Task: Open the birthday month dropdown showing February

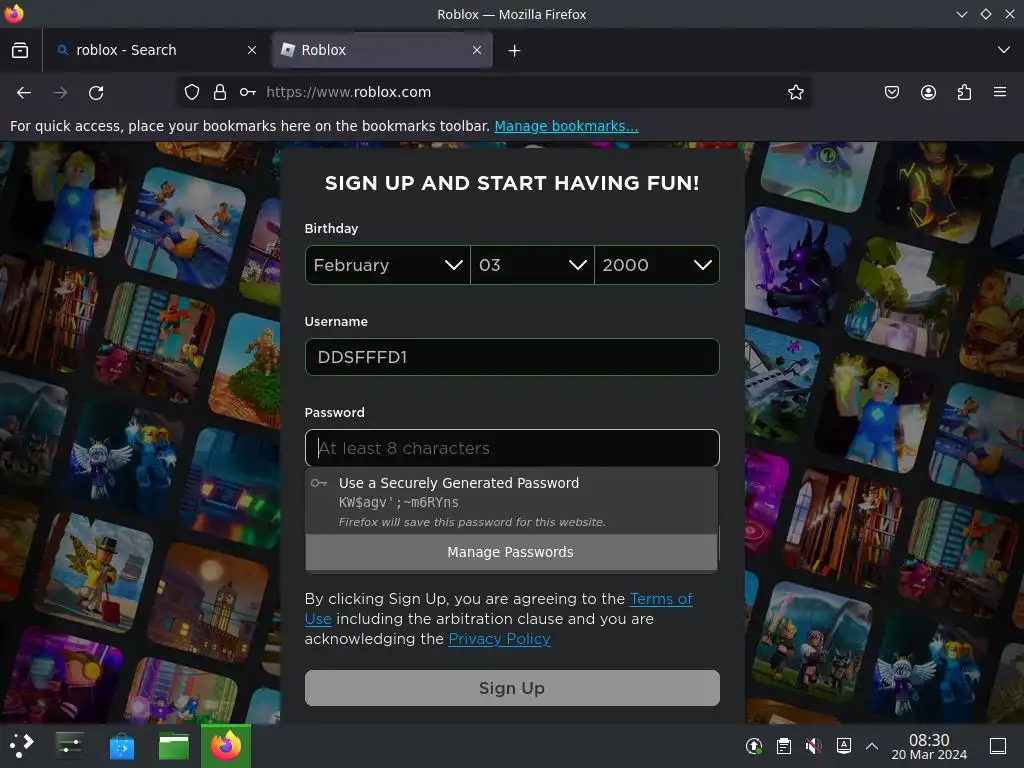Action: pyautogui.click(x=387, y=265)
